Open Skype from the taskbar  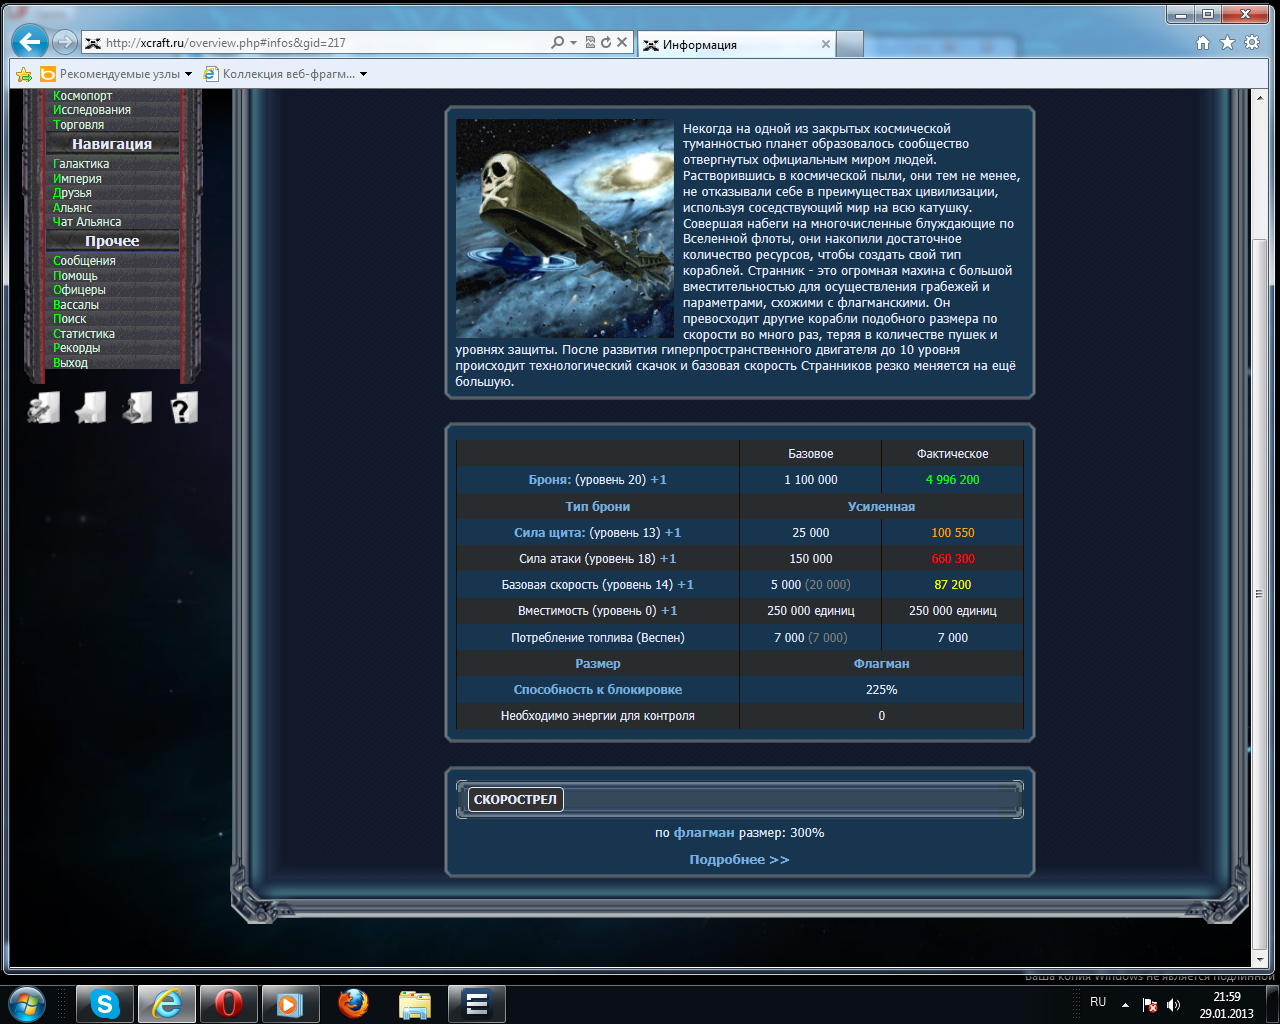coord(104,1004)
